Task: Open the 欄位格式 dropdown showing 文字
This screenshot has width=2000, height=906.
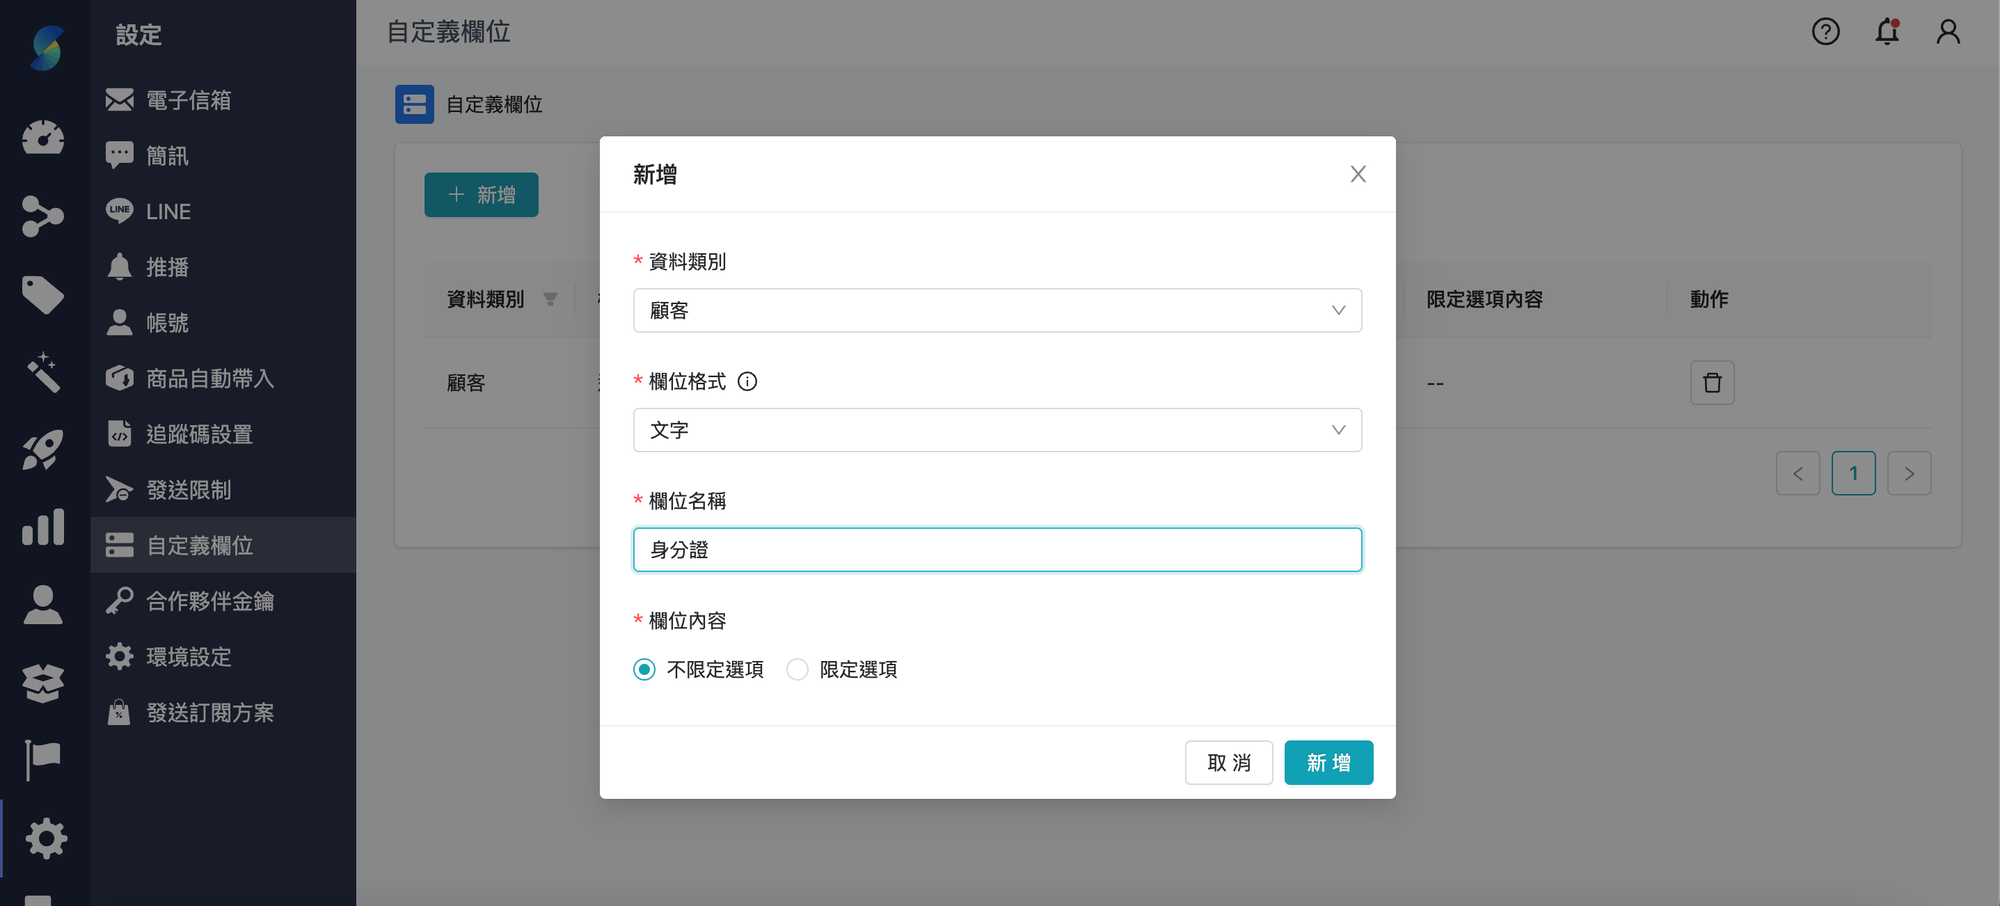Action: [x=997, y=430]
